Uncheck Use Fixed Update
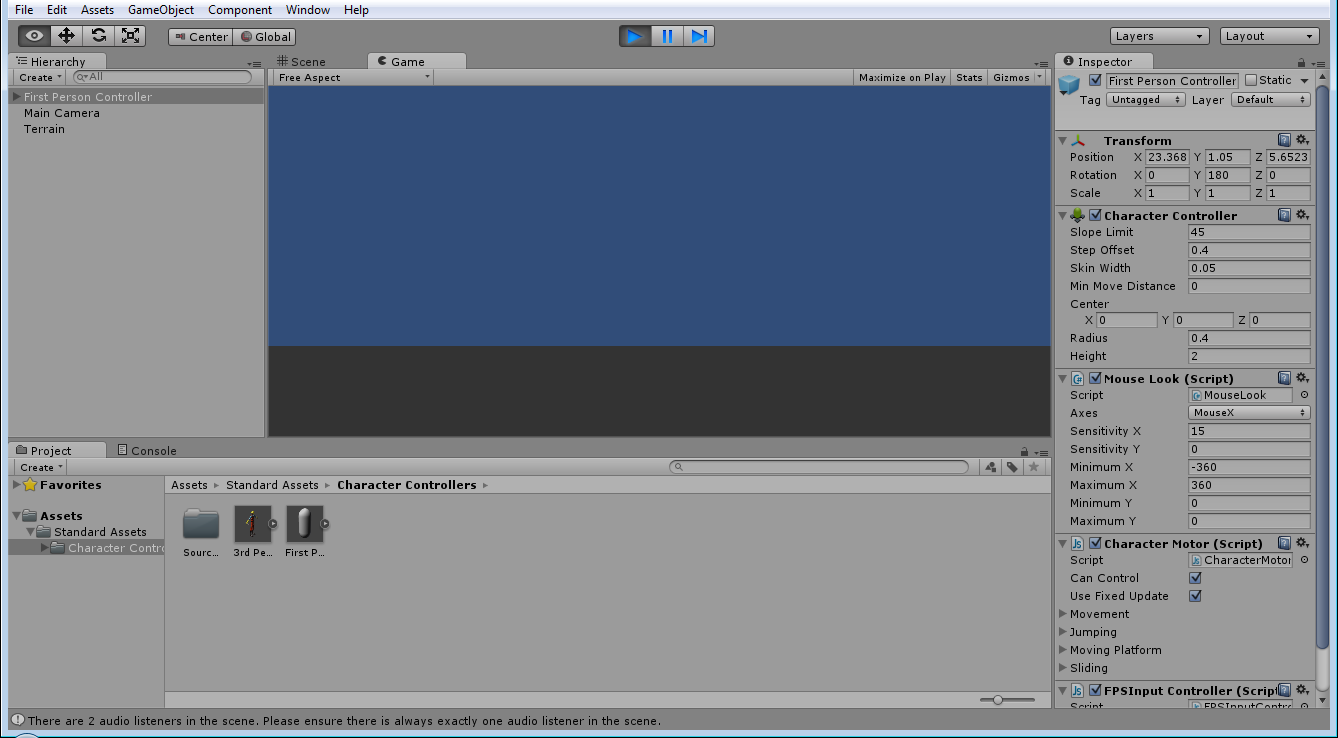This screenshot has width=1338, height=738. 1196,595
